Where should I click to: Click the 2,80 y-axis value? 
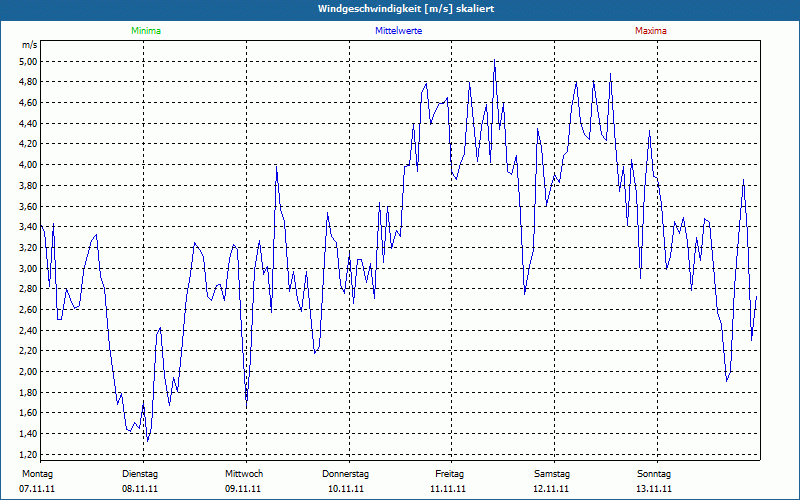[30, 289]
